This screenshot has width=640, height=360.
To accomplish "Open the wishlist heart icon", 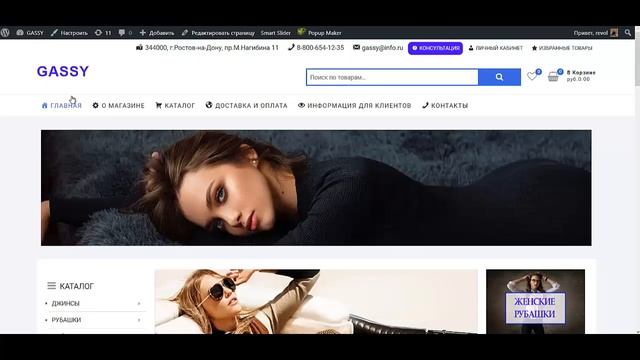I will (x=533, y=76).
